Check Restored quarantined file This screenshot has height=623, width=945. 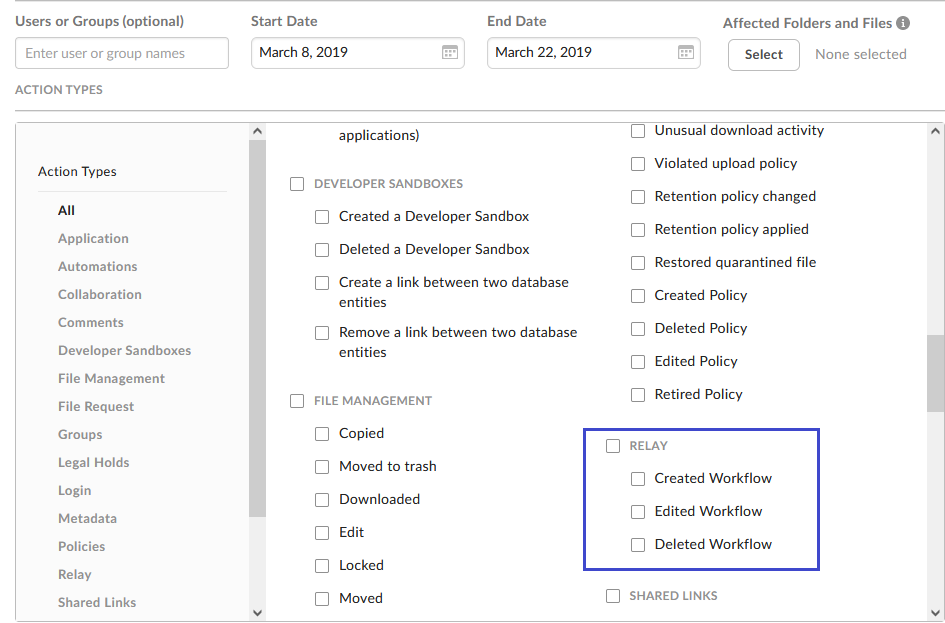pyautogui.click(x=638, y=262)
